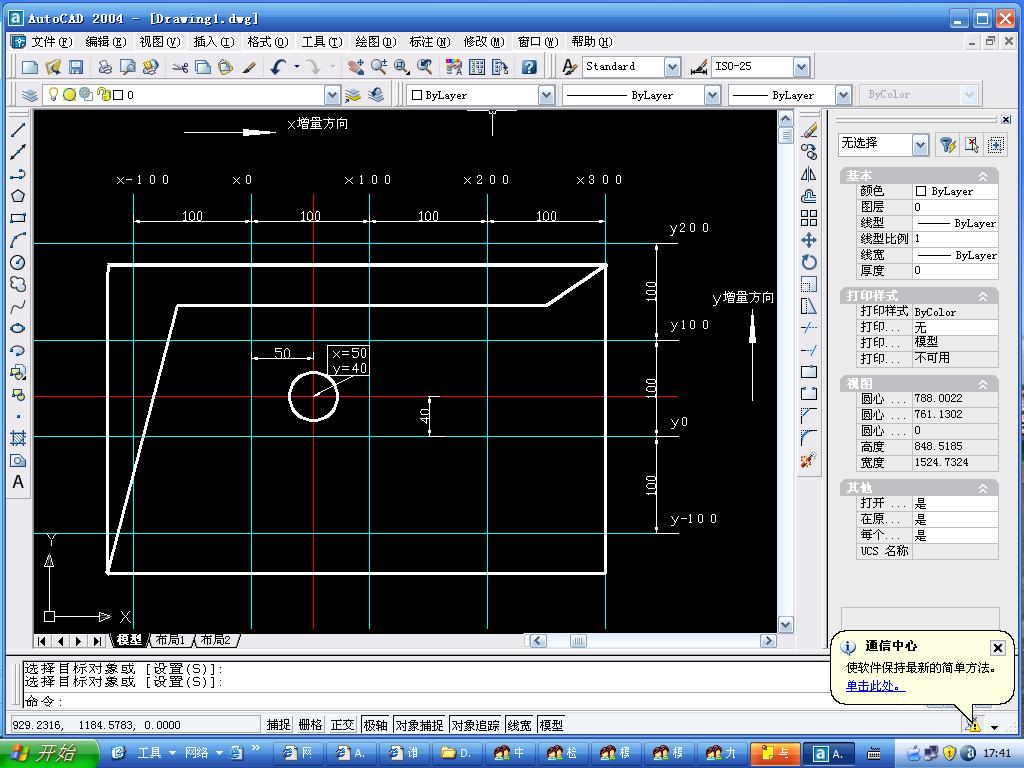Select the Ellipse draw tool
1024x768 pixels.
click(x=18, y=328)
